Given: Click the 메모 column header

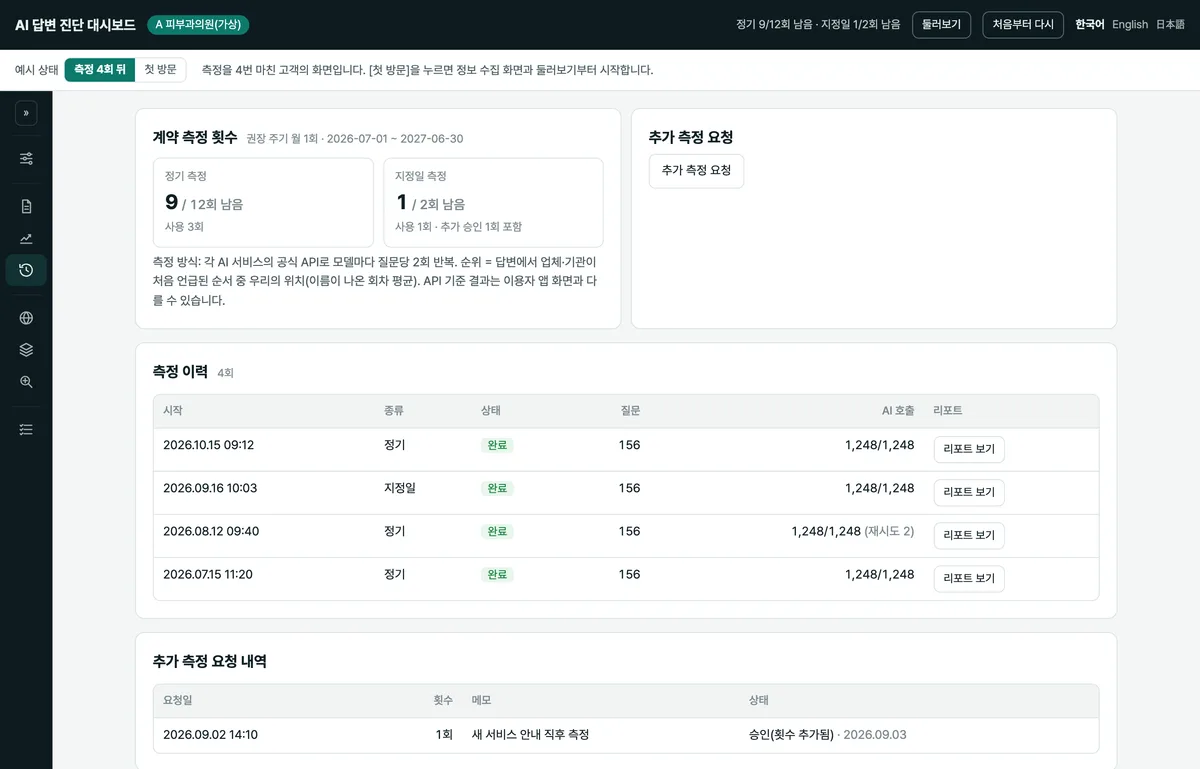Looking at the screenshot, I should [482, 701].
